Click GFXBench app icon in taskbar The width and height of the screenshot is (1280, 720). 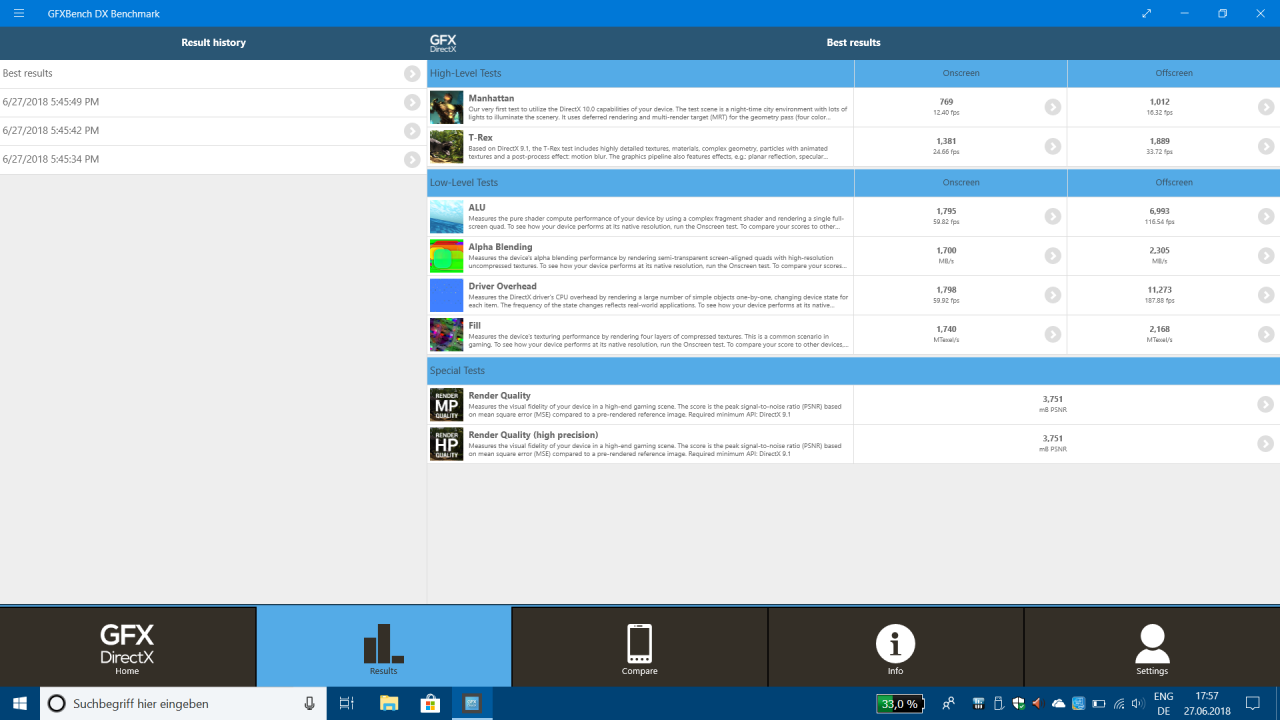click(472, 703)
